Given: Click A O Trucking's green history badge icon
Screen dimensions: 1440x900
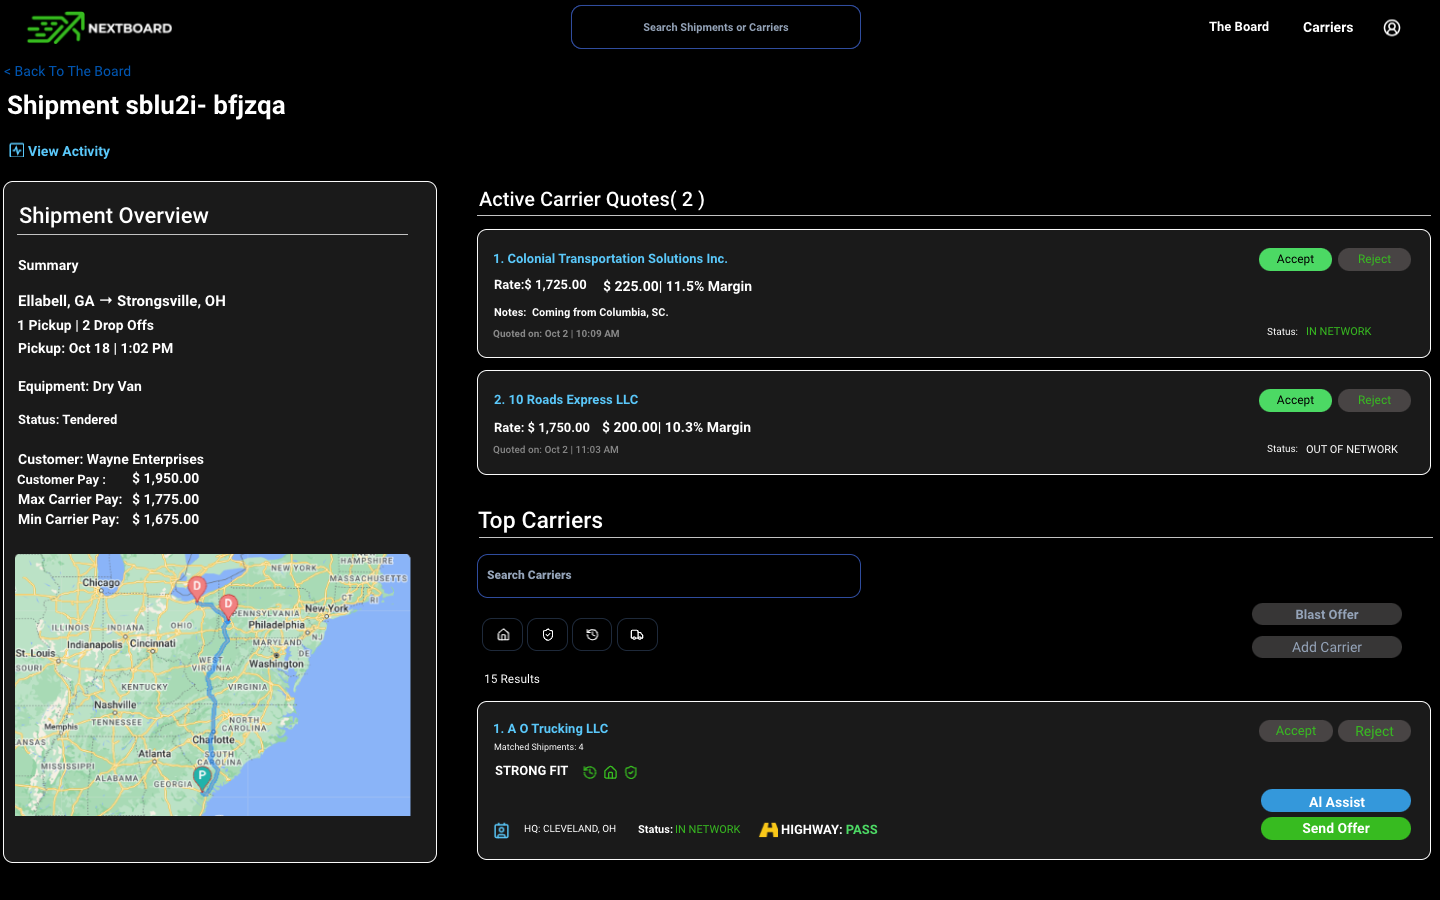Looking at the screenshot, I should (590, 772).
